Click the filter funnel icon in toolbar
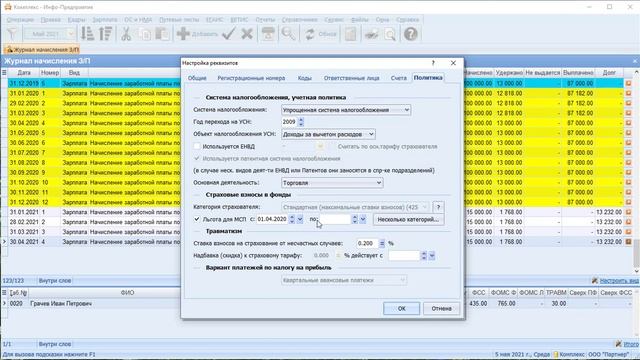Image resolution: width=640 pixels, height=360 pixels. pyautogui.click(x=12, y=34)
